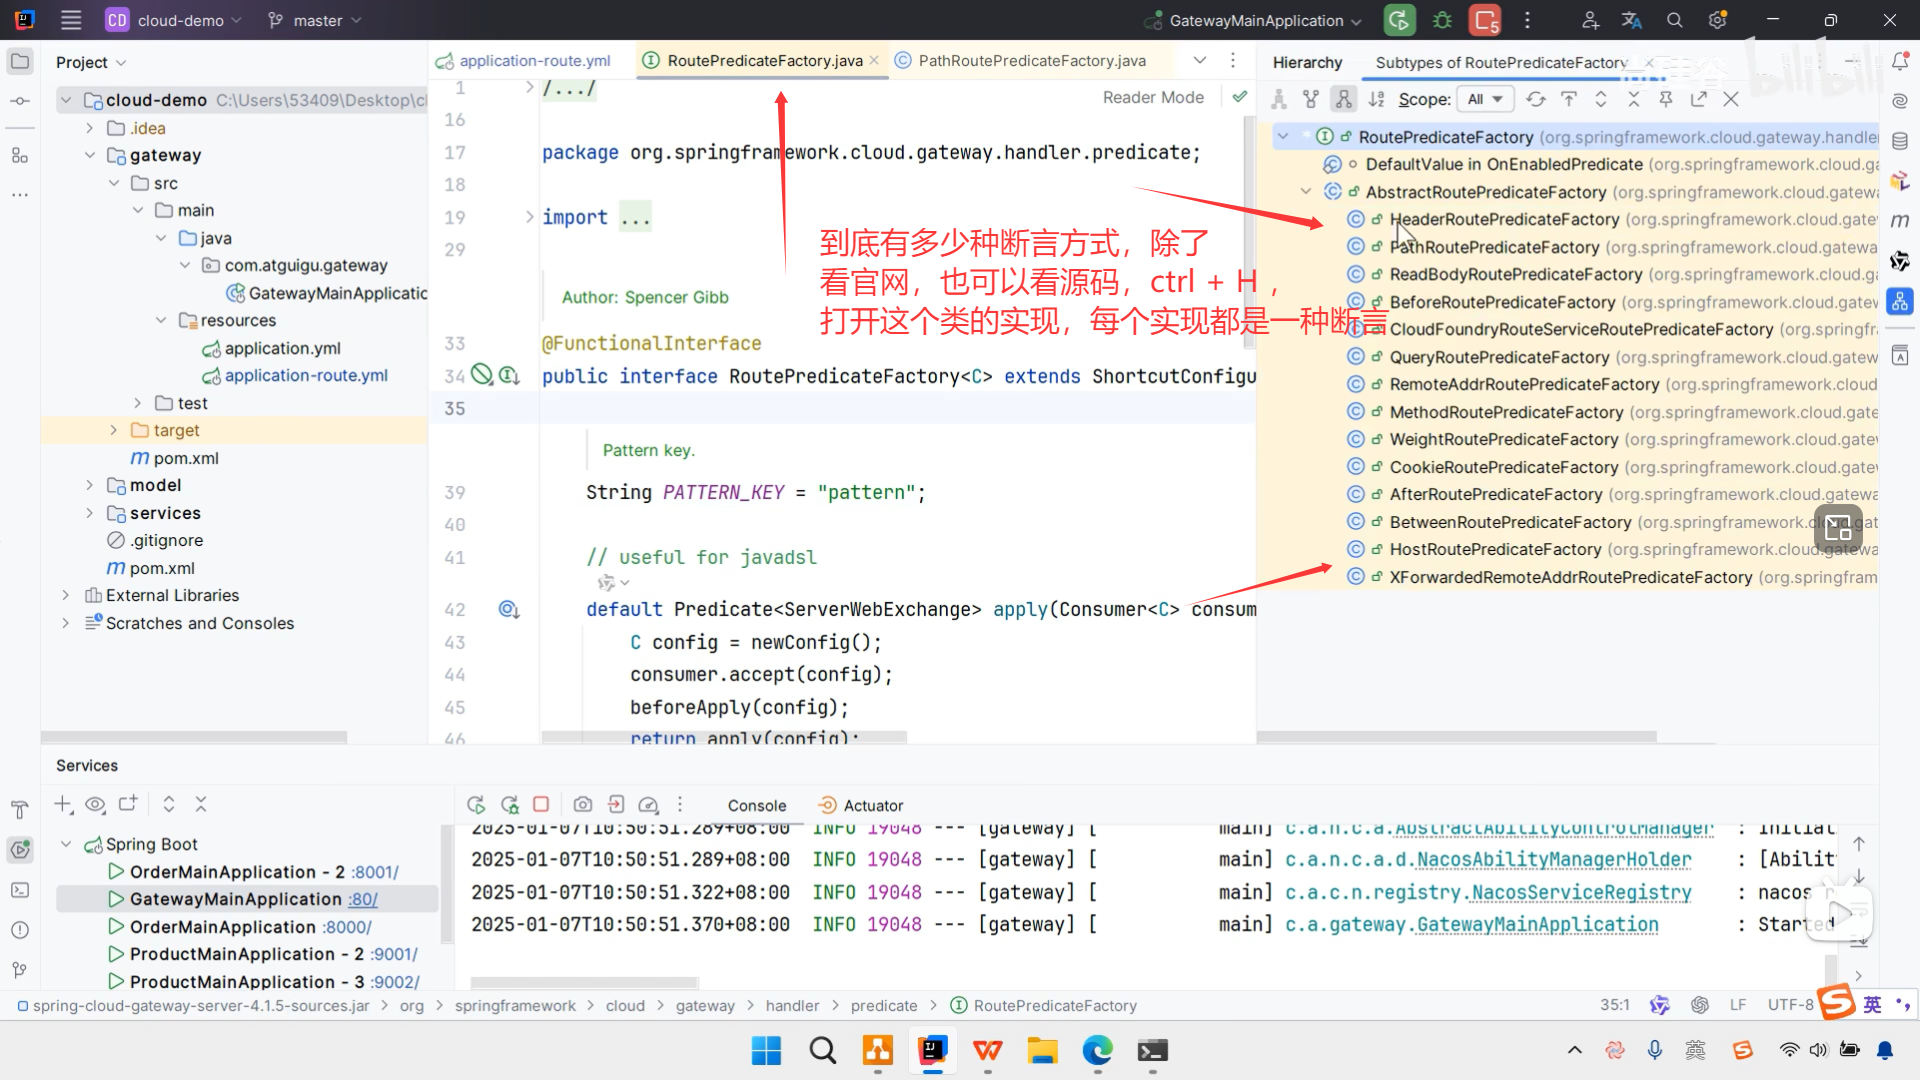This screenshot has width=1920, height=1080.
Task: Toggle Subtypes Hierarchy view button
Action: pos(1343,99)
